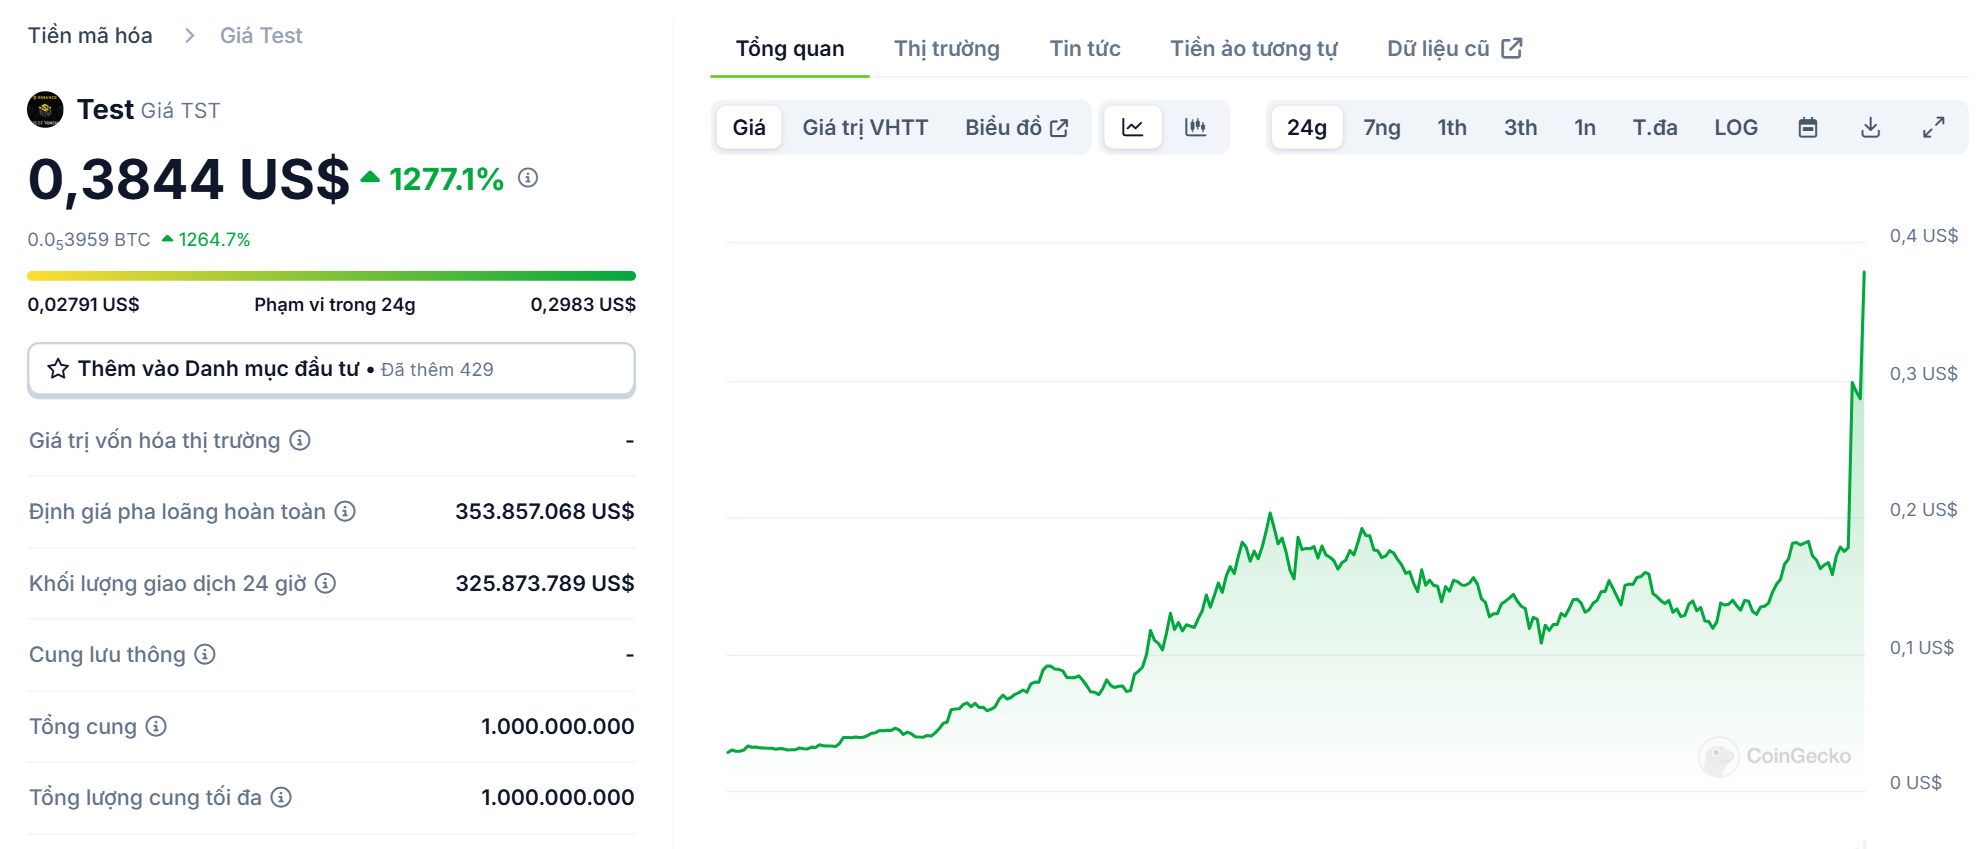Image resolution: width=1987 pixels, height=849 pixels.
Task: Switch to line chart view icon
Action: point(1133,127)
